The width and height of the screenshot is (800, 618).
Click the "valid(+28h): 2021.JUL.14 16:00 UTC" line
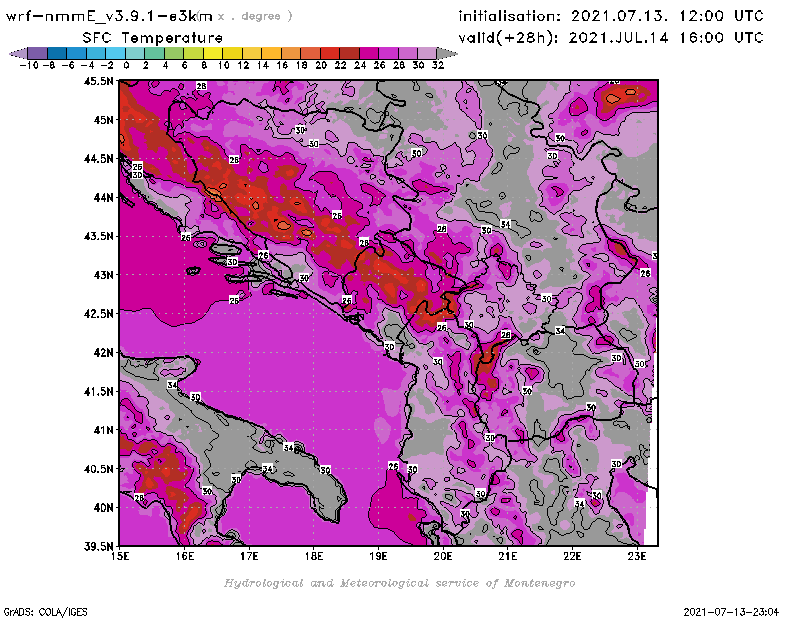pyautogui.click(x=611, y=38)
